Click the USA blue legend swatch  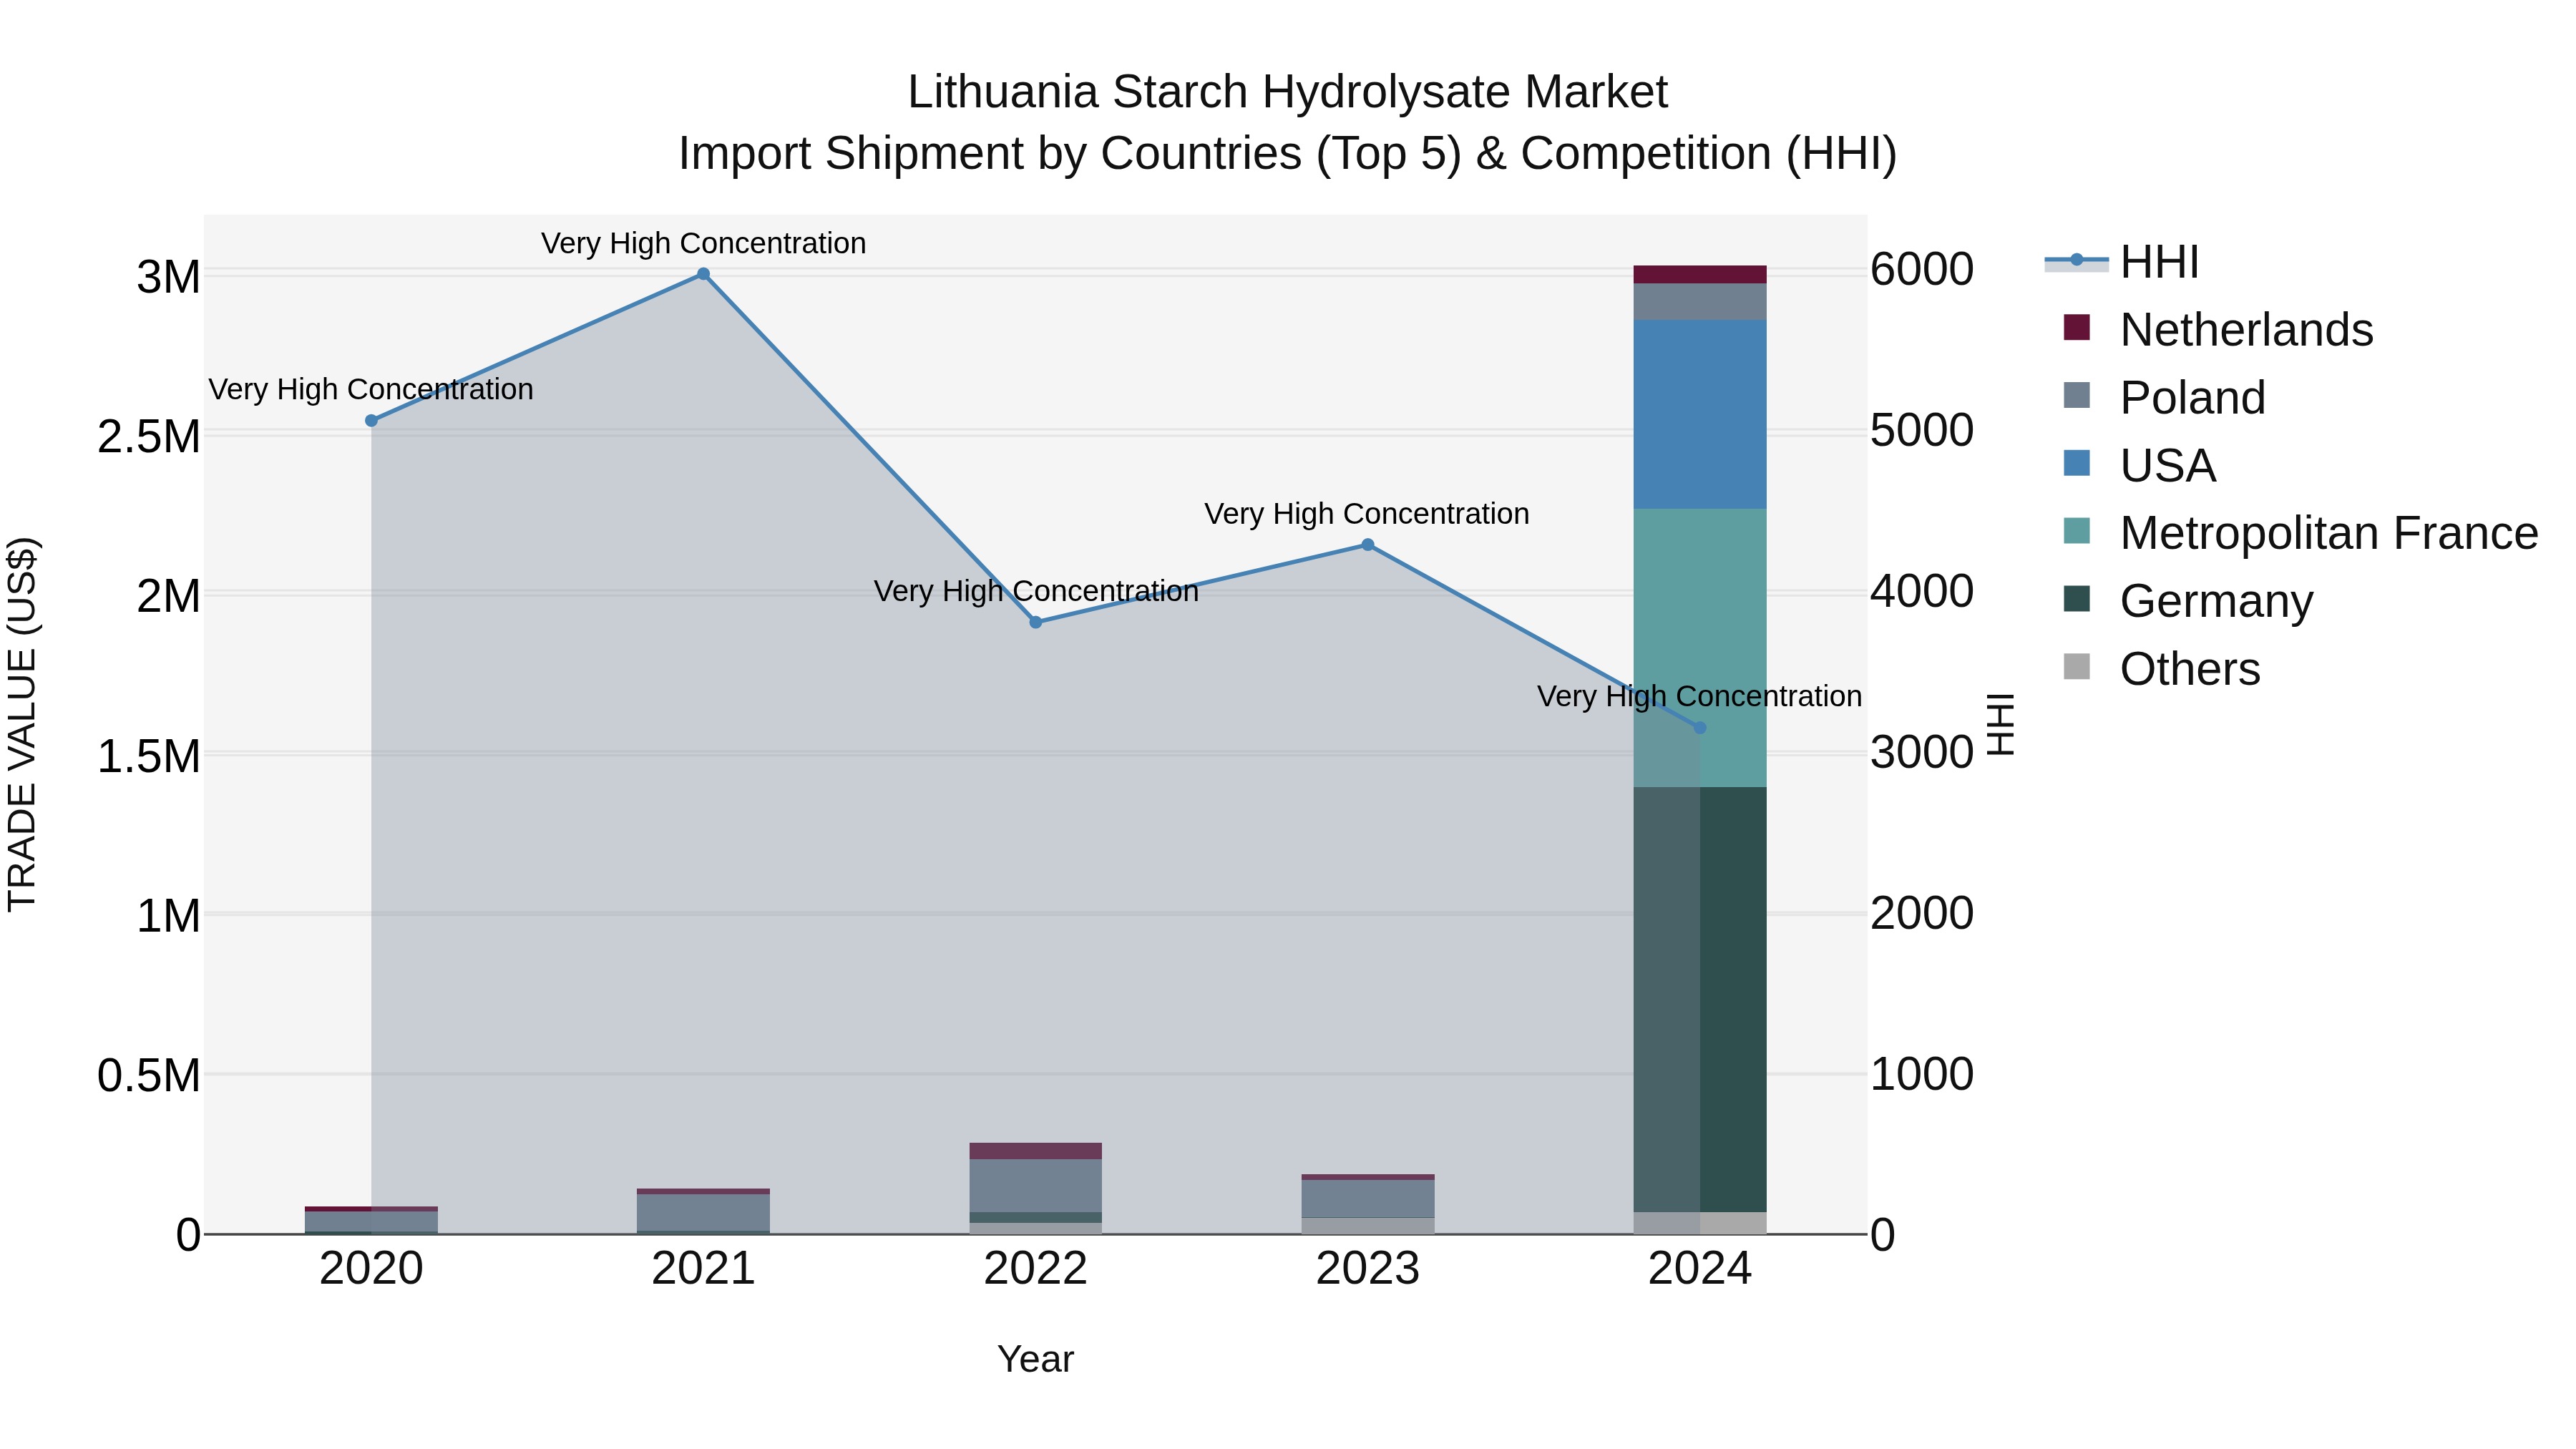tap(2077, 463)
